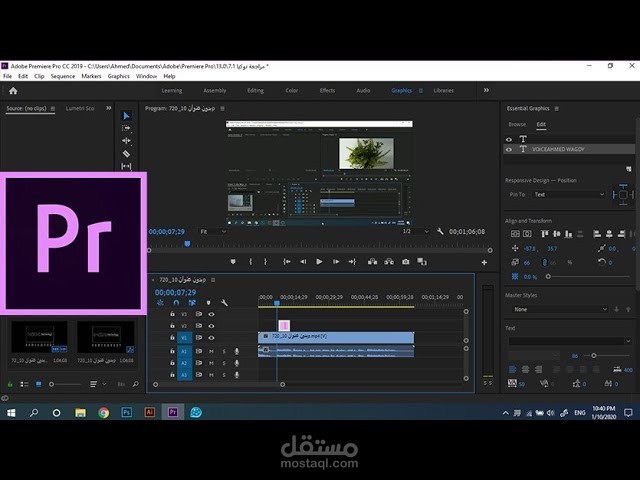Open the Markers menu
640x480 pixels.
91,76
